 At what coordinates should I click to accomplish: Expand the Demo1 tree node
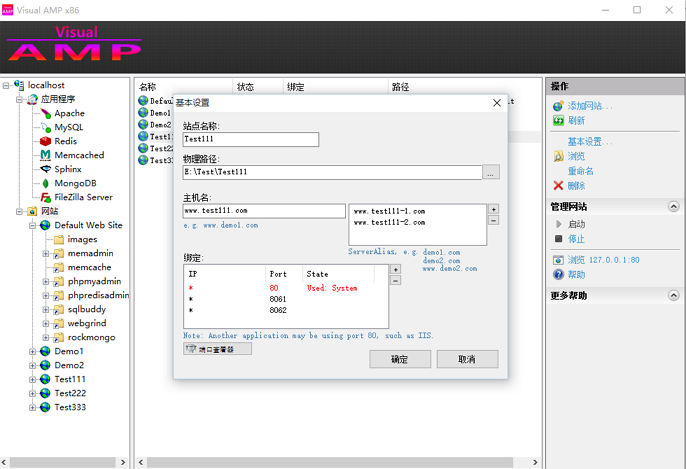(32, 351)
